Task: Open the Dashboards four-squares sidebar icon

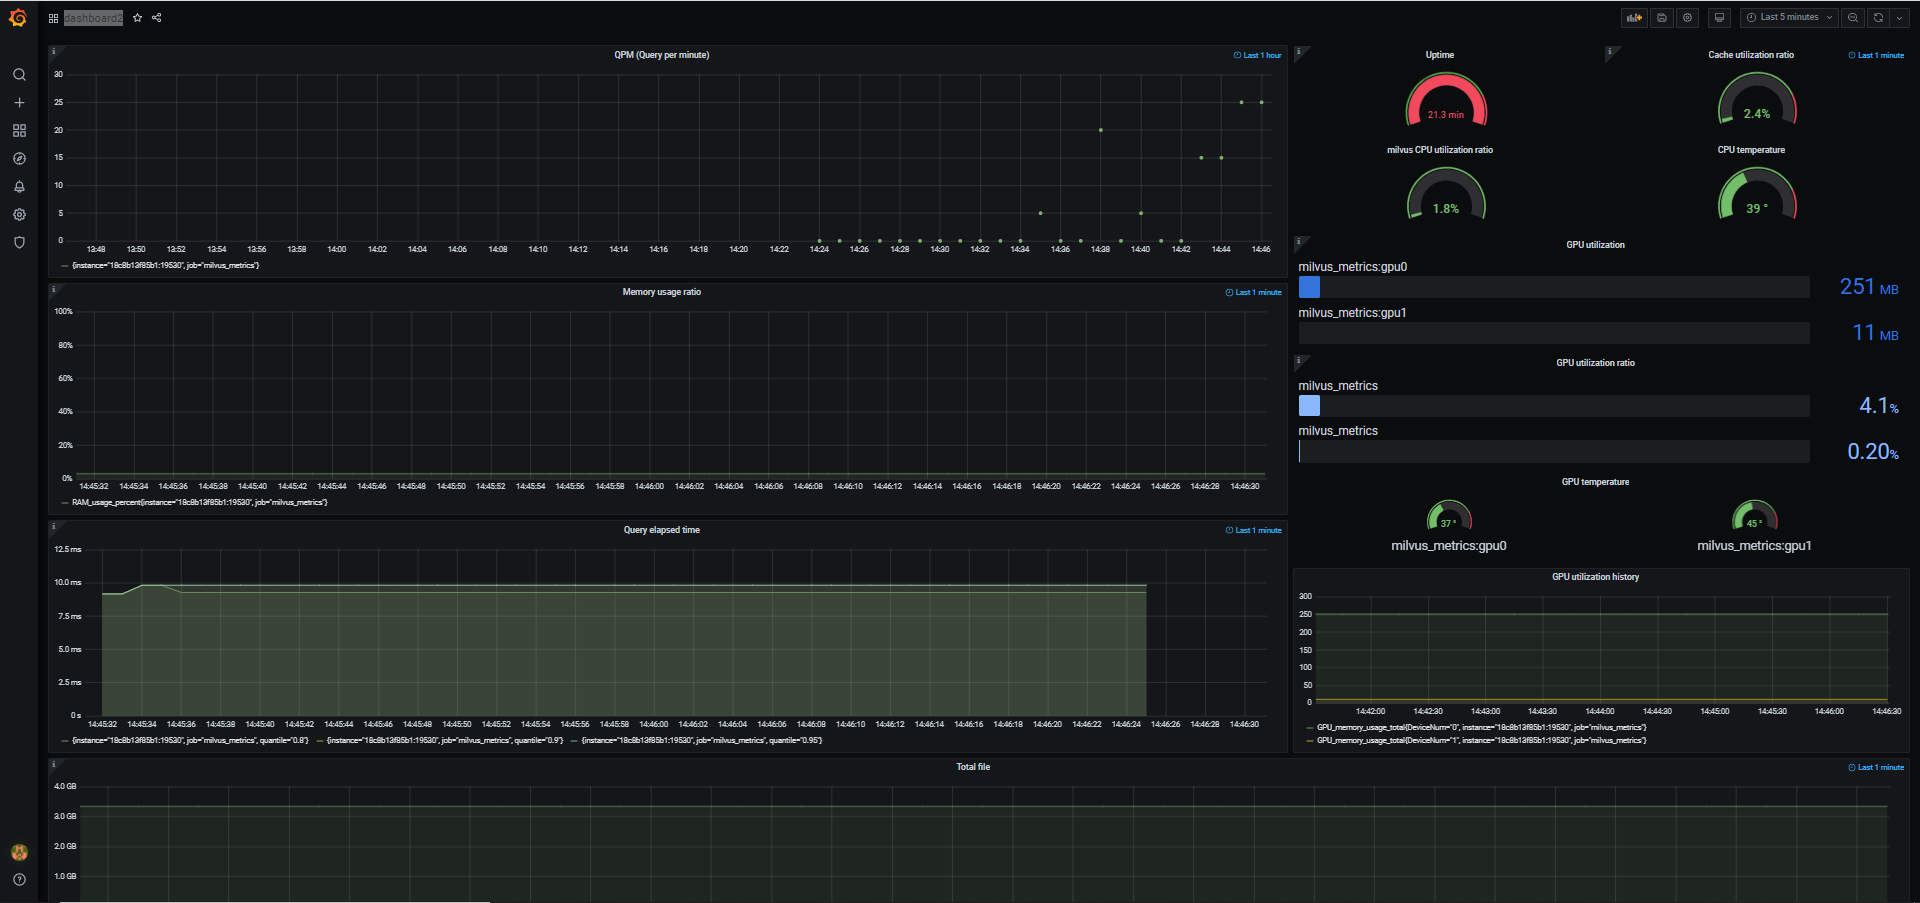Action: pos(19,131)
